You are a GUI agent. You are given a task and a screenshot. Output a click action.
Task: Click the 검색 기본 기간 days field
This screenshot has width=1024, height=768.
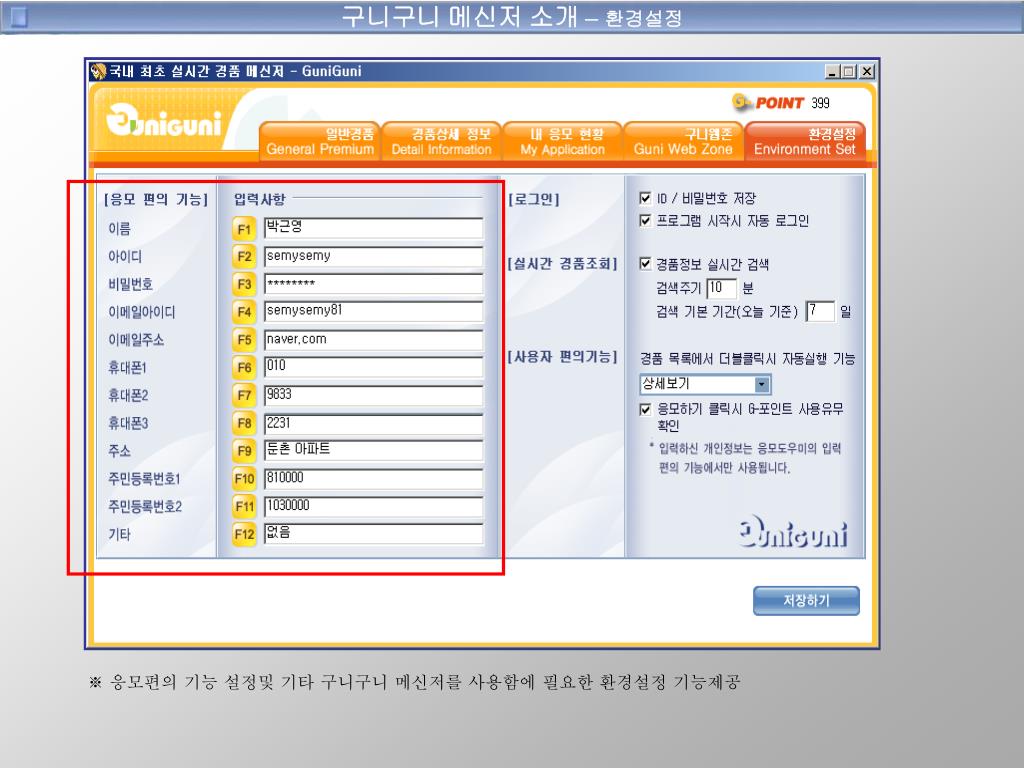click(x=820, y=312)
